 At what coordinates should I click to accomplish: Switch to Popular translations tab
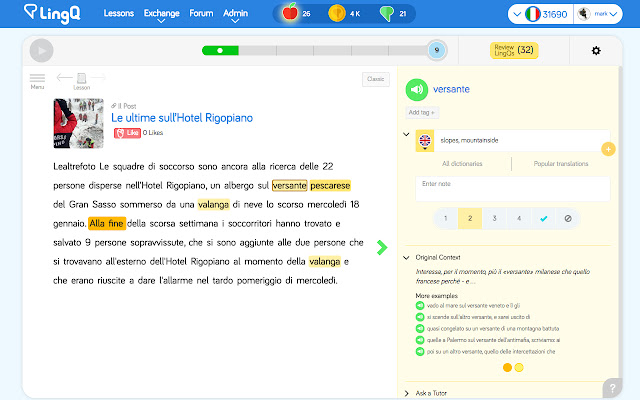[x=561, y=164]
